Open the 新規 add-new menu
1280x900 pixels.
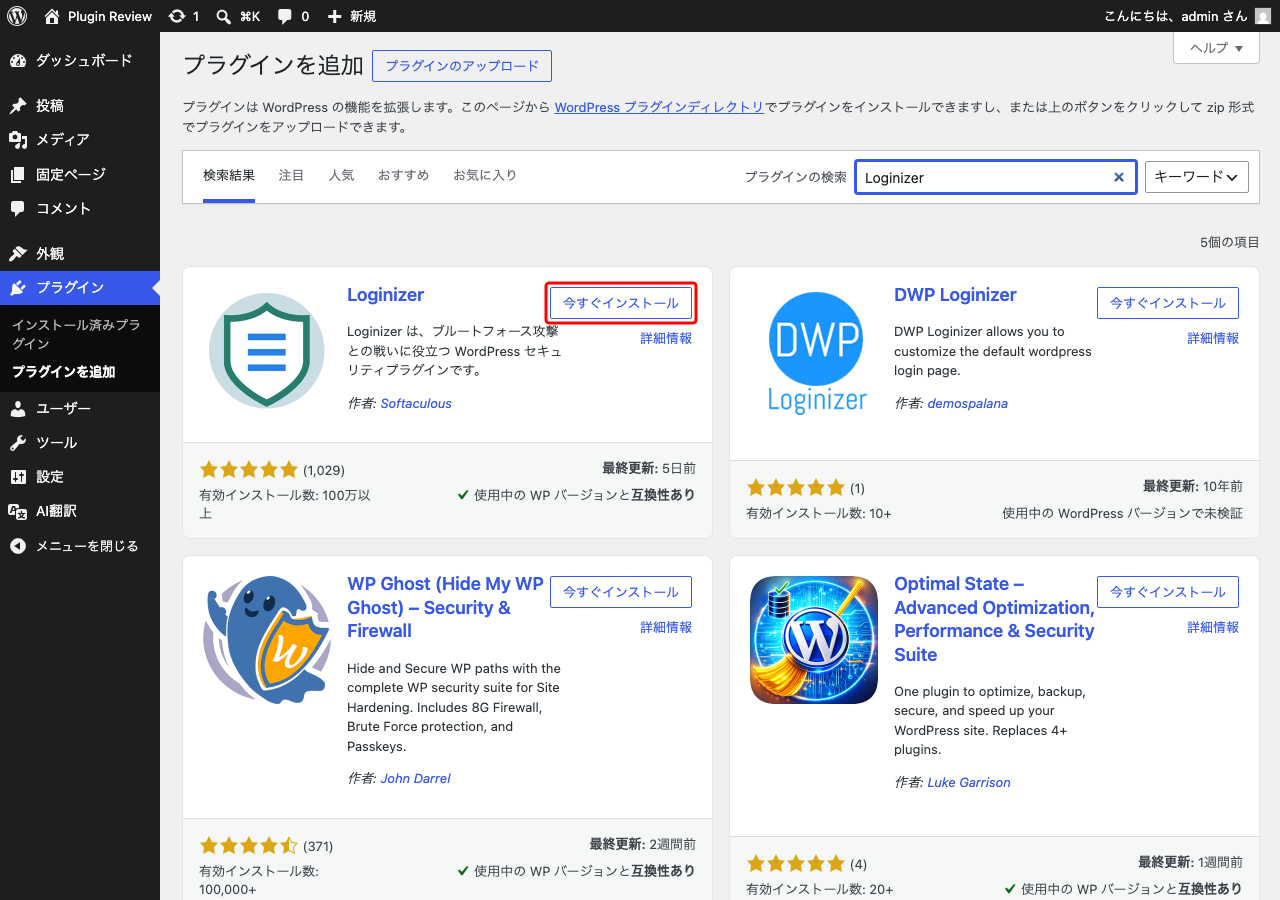point(351,16)
